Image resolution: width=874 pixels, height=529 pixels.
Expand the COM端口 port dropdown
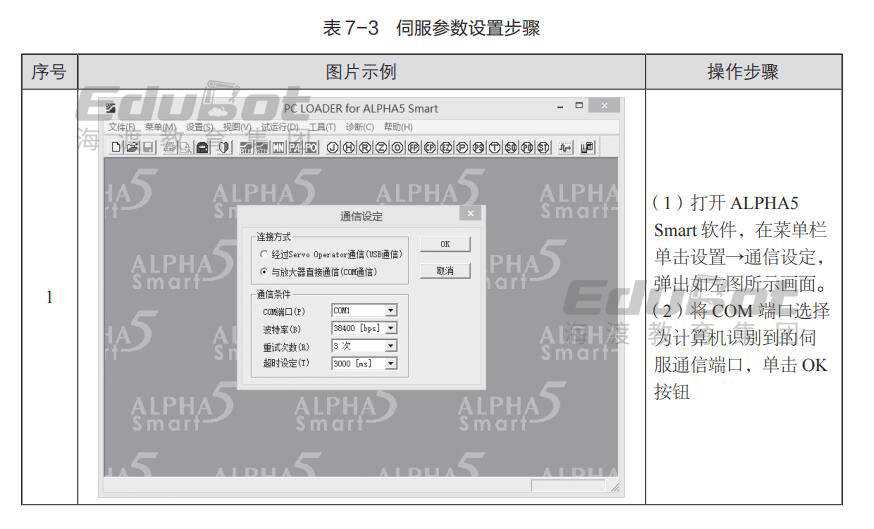pyautogui.click(x=391, y=311)
